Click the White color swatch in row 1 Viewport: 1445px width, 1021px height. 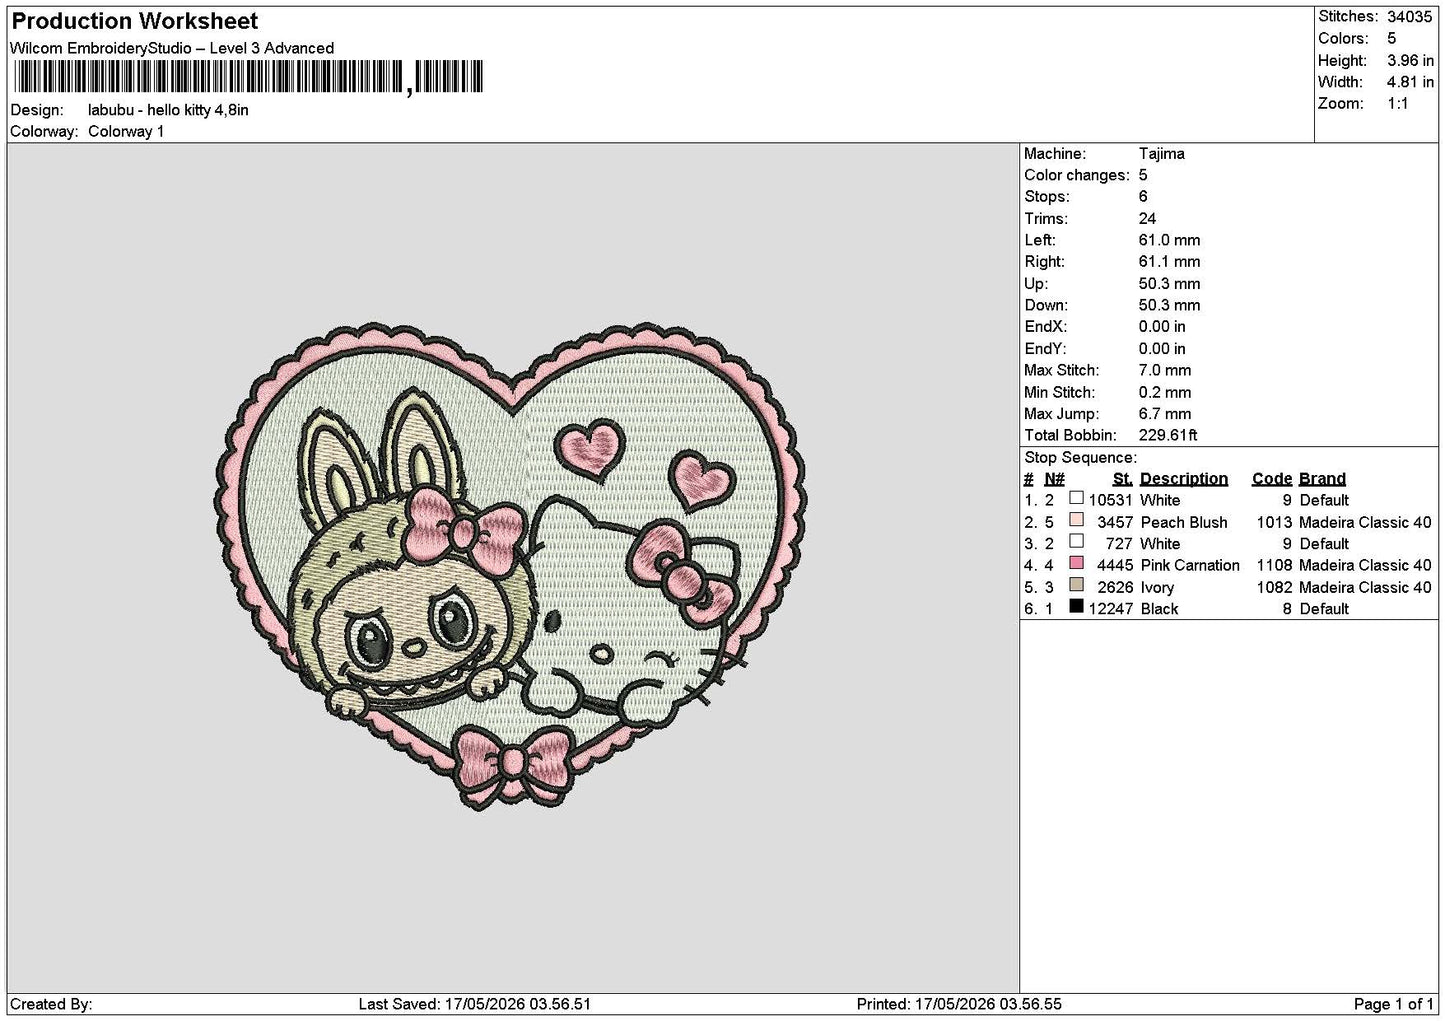pyautogui.click(x=1076, y=498)
